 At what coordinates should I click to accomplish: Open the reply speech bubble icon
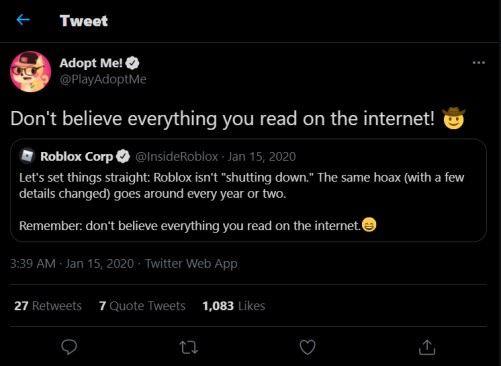coord(69,347)
